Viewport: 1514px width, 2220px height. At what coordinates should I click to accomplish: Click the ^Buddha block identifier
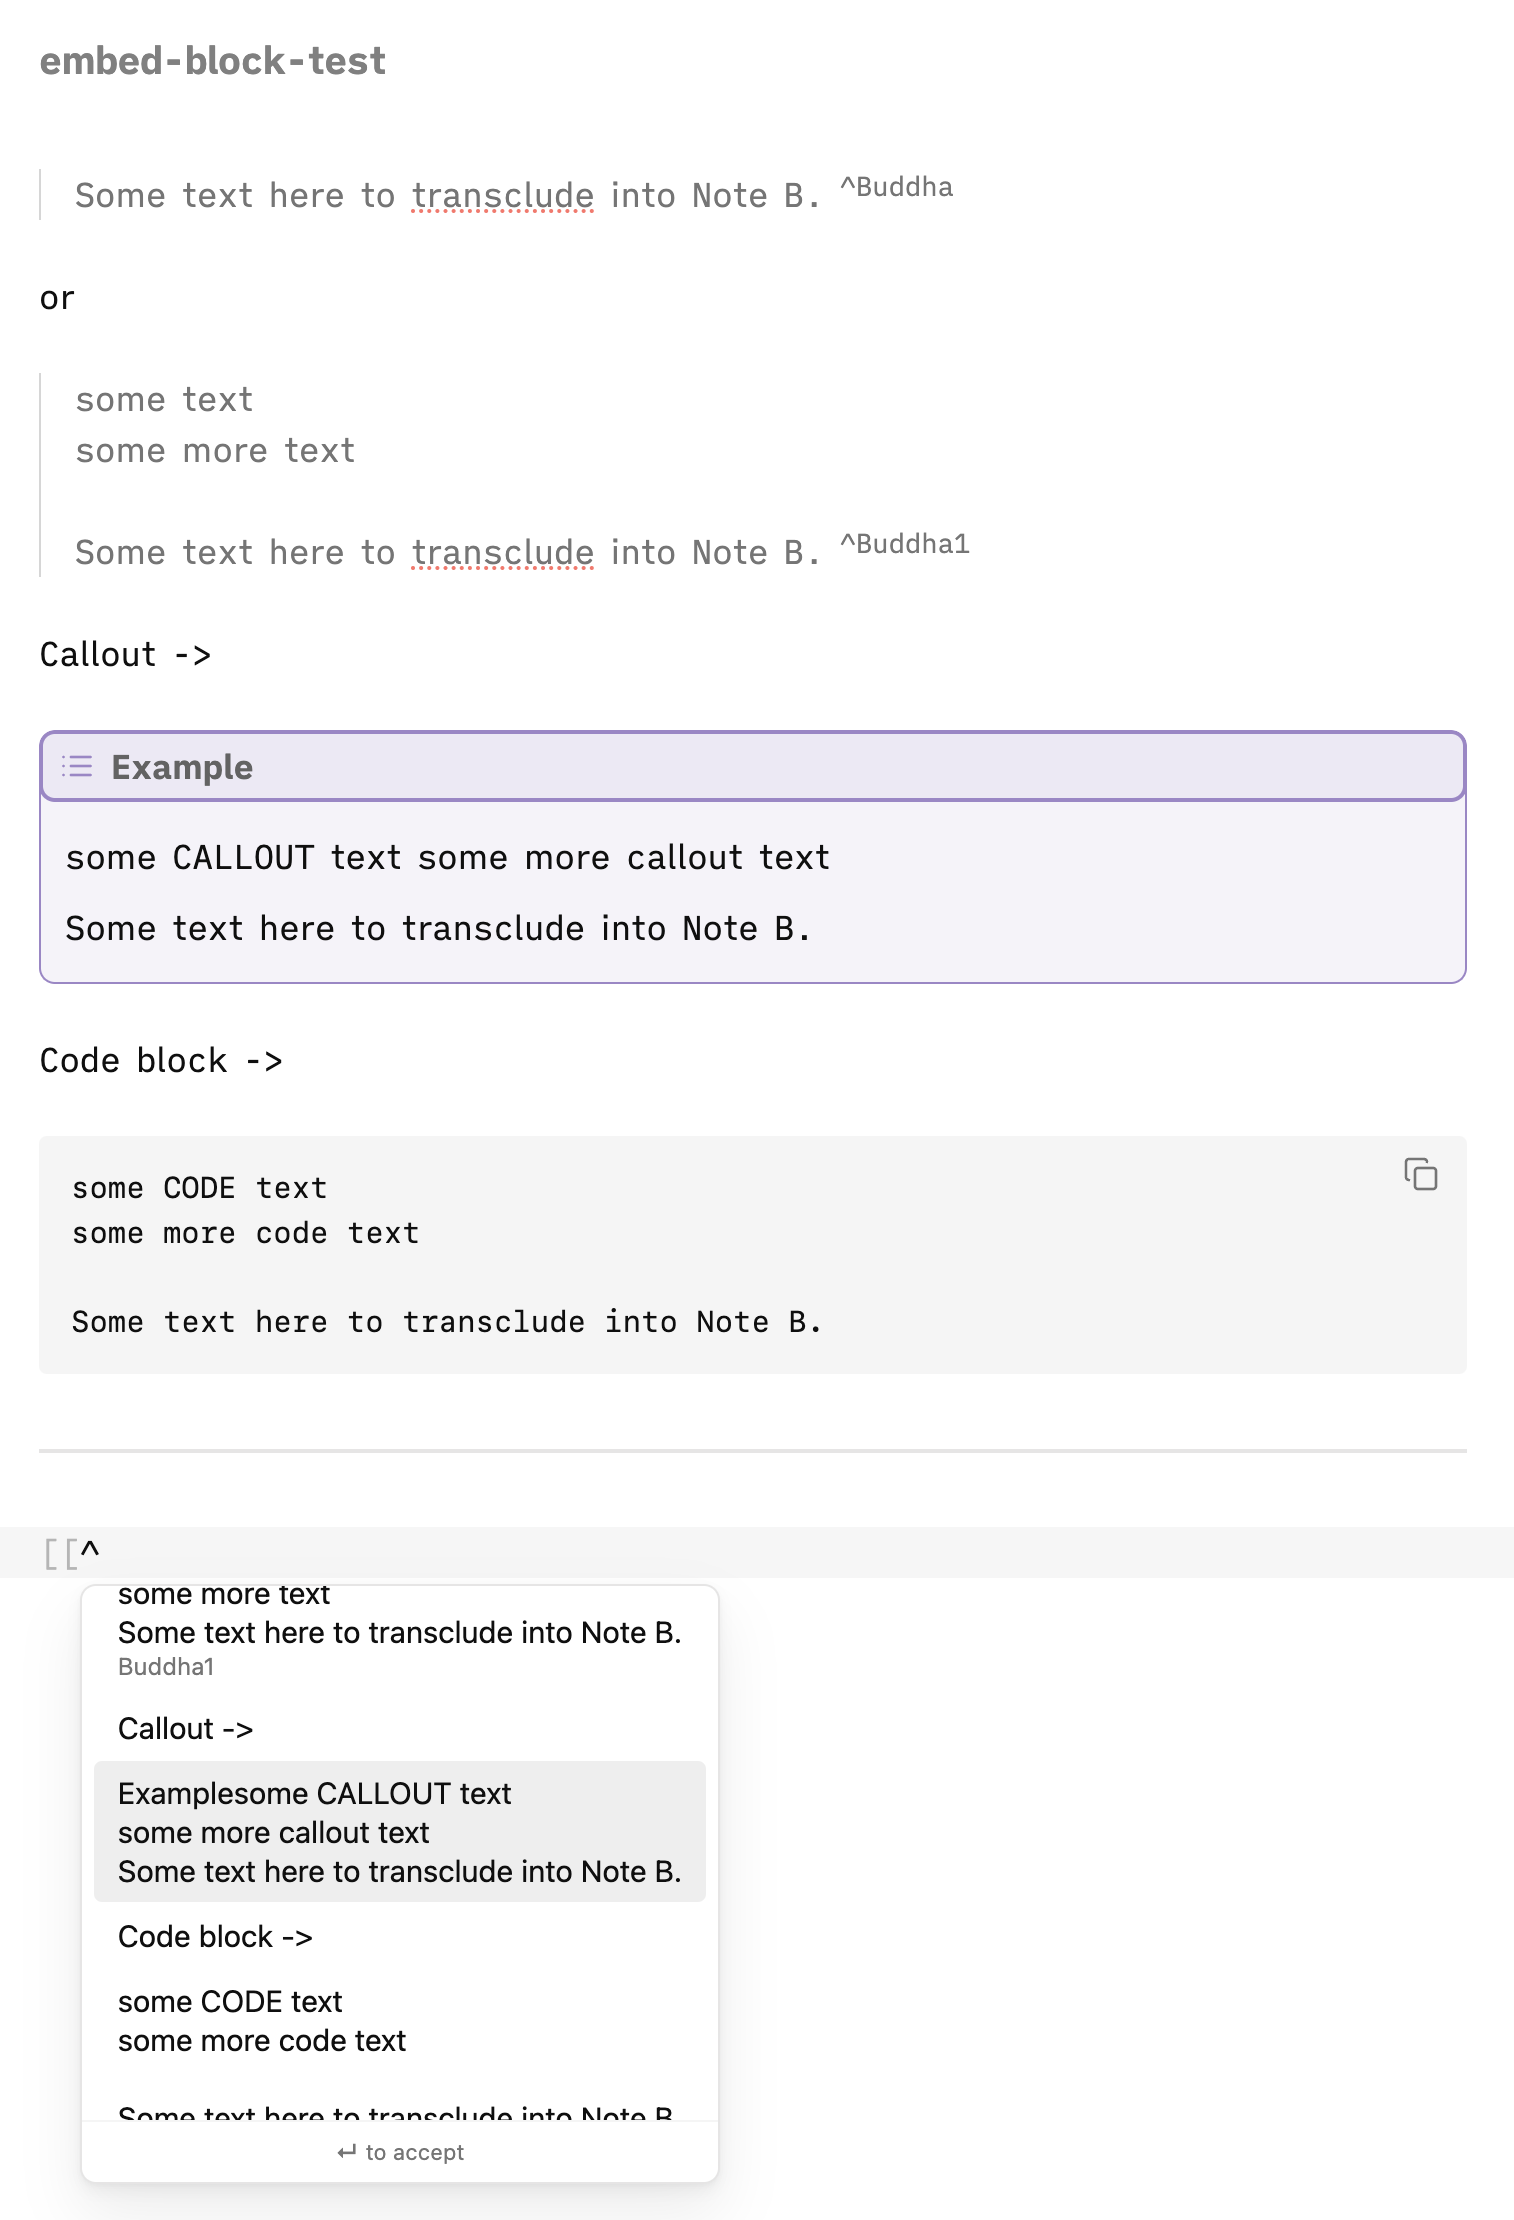click(896, 187)
